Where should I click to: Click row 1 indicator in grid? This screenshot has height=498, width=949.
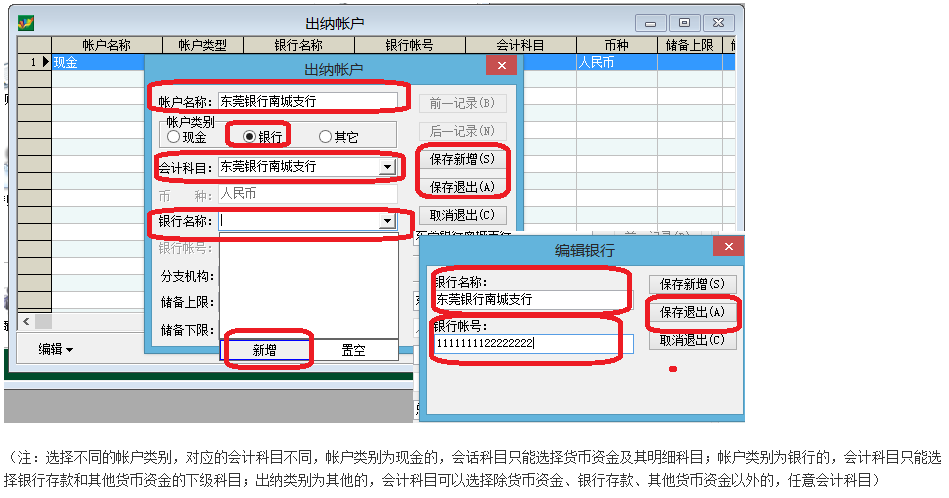[x=34, y=62]
